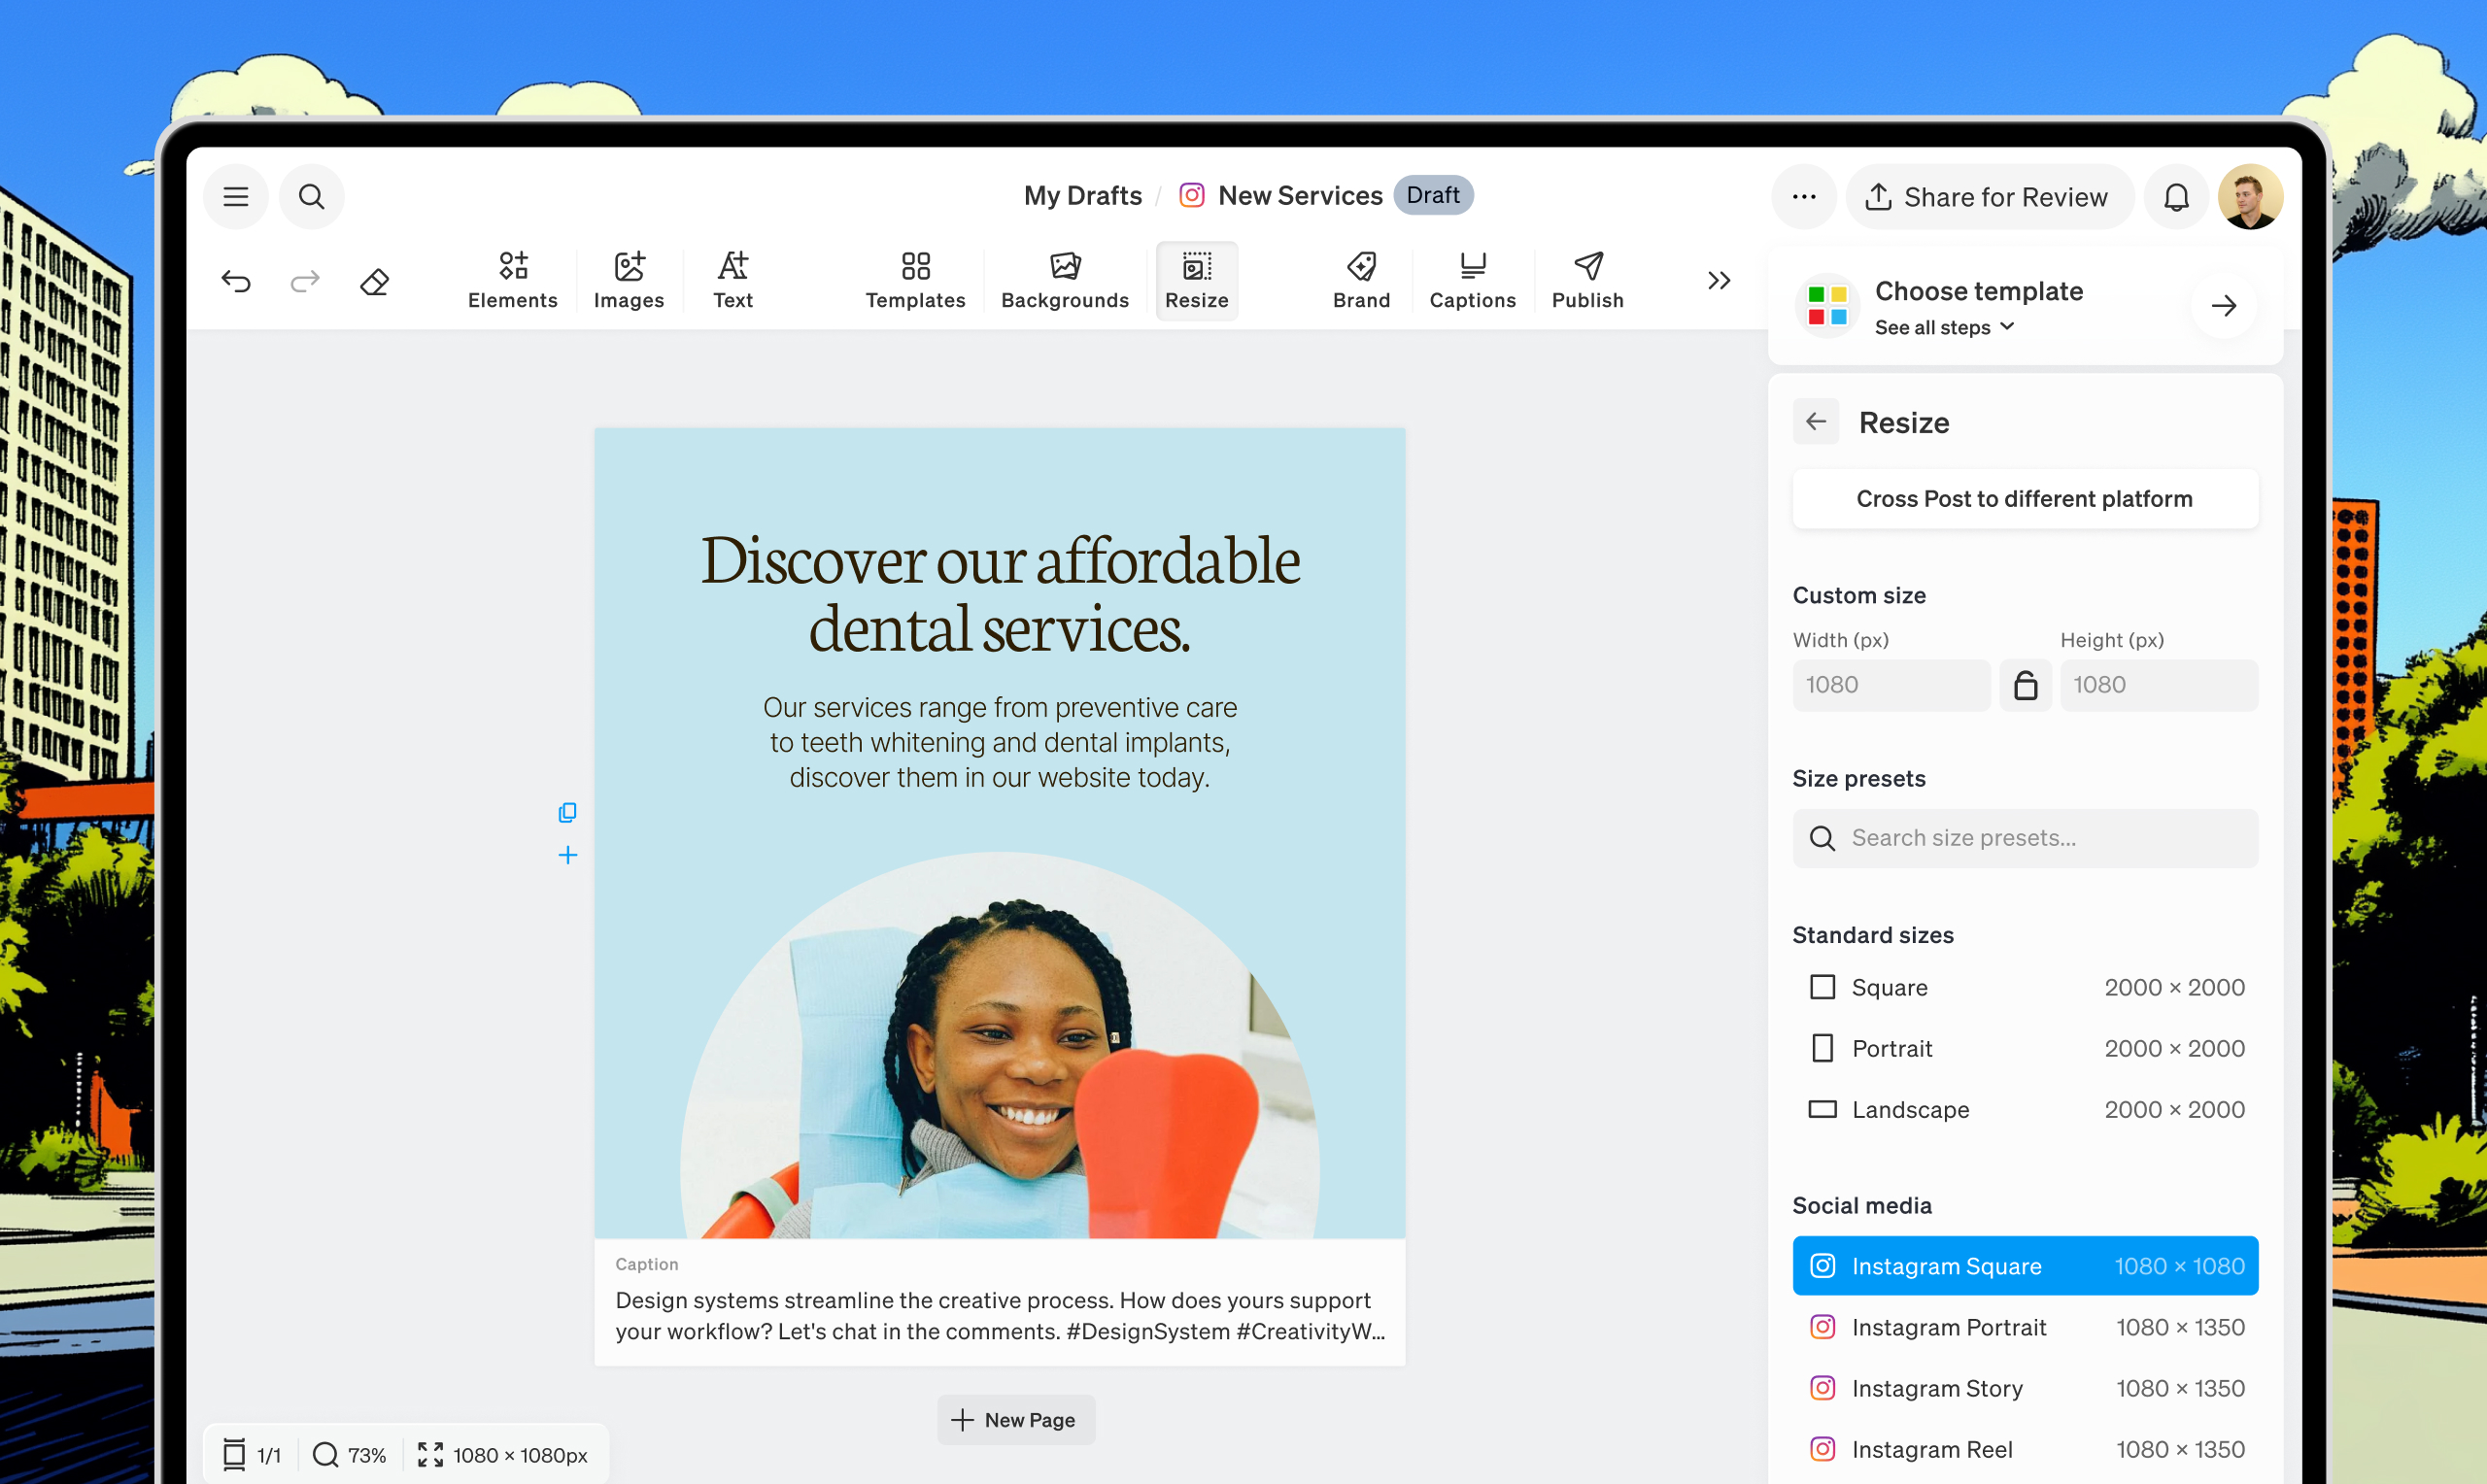The height and width of the screenshot is (1484, 2487).
Task: Select the body paragraph text on canvas
Action: pyautogui.click(x=1000, y=743)
